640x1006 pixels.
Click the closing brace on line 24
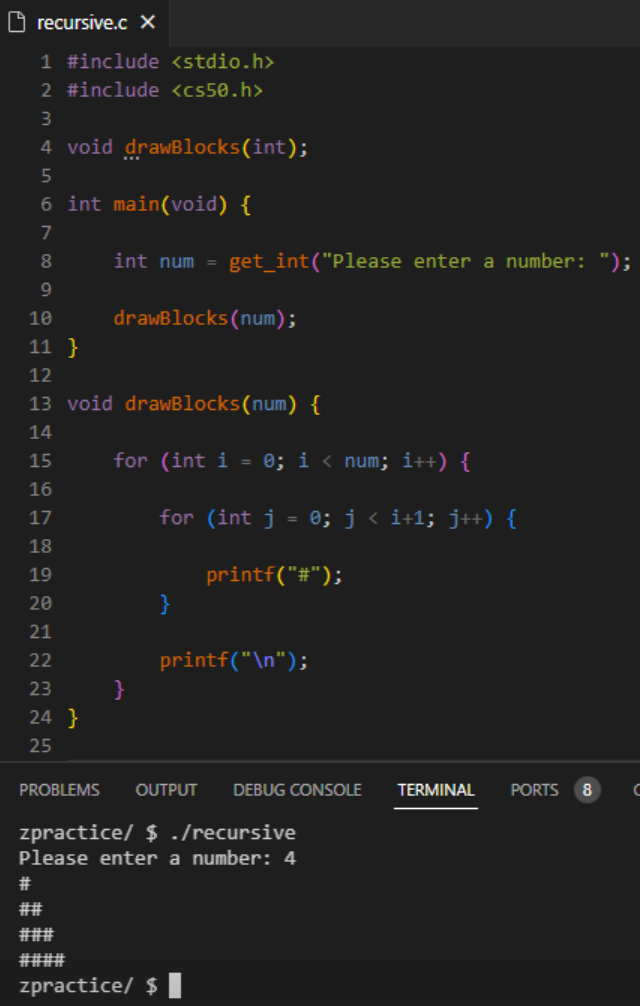tap(72, 717)
